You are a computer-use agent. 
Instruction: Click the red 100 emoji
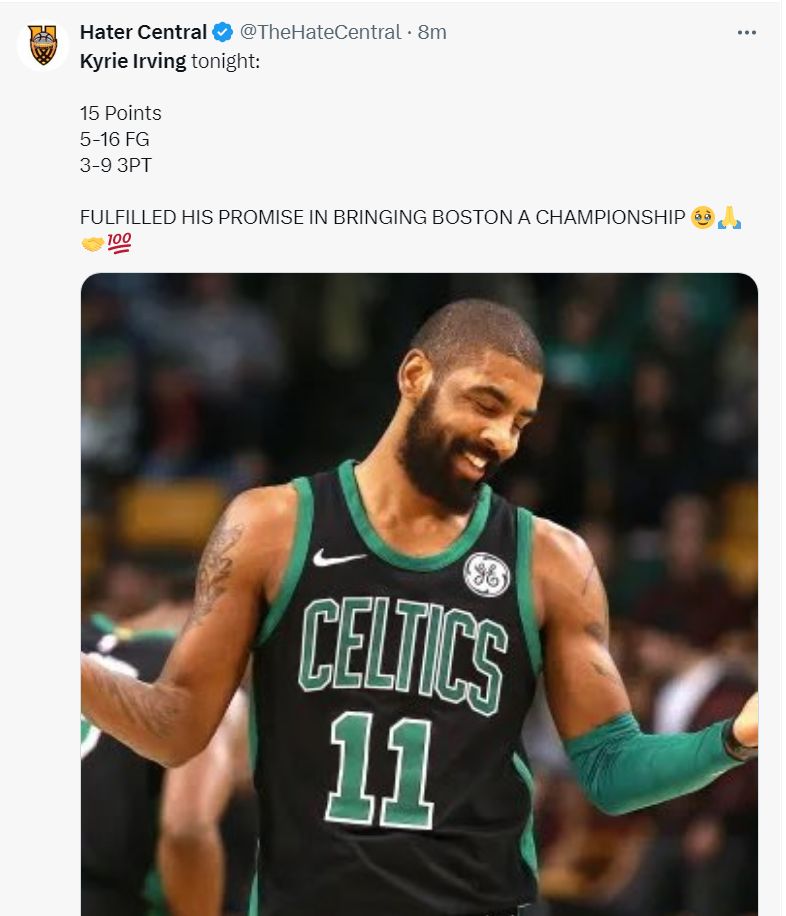pos(119,243)
